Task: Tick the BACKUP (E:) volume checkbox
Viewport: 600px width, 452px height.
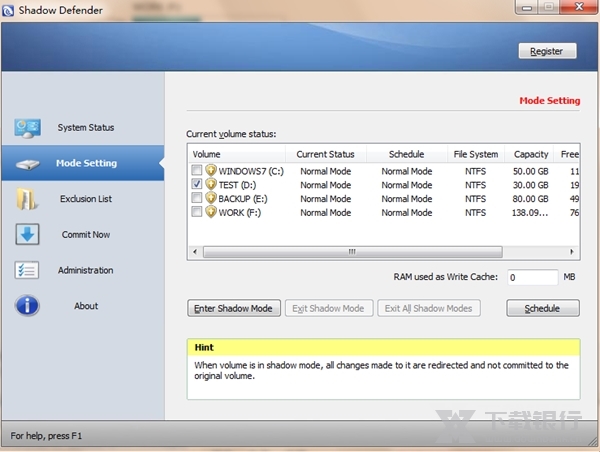Action: point(197,199)
